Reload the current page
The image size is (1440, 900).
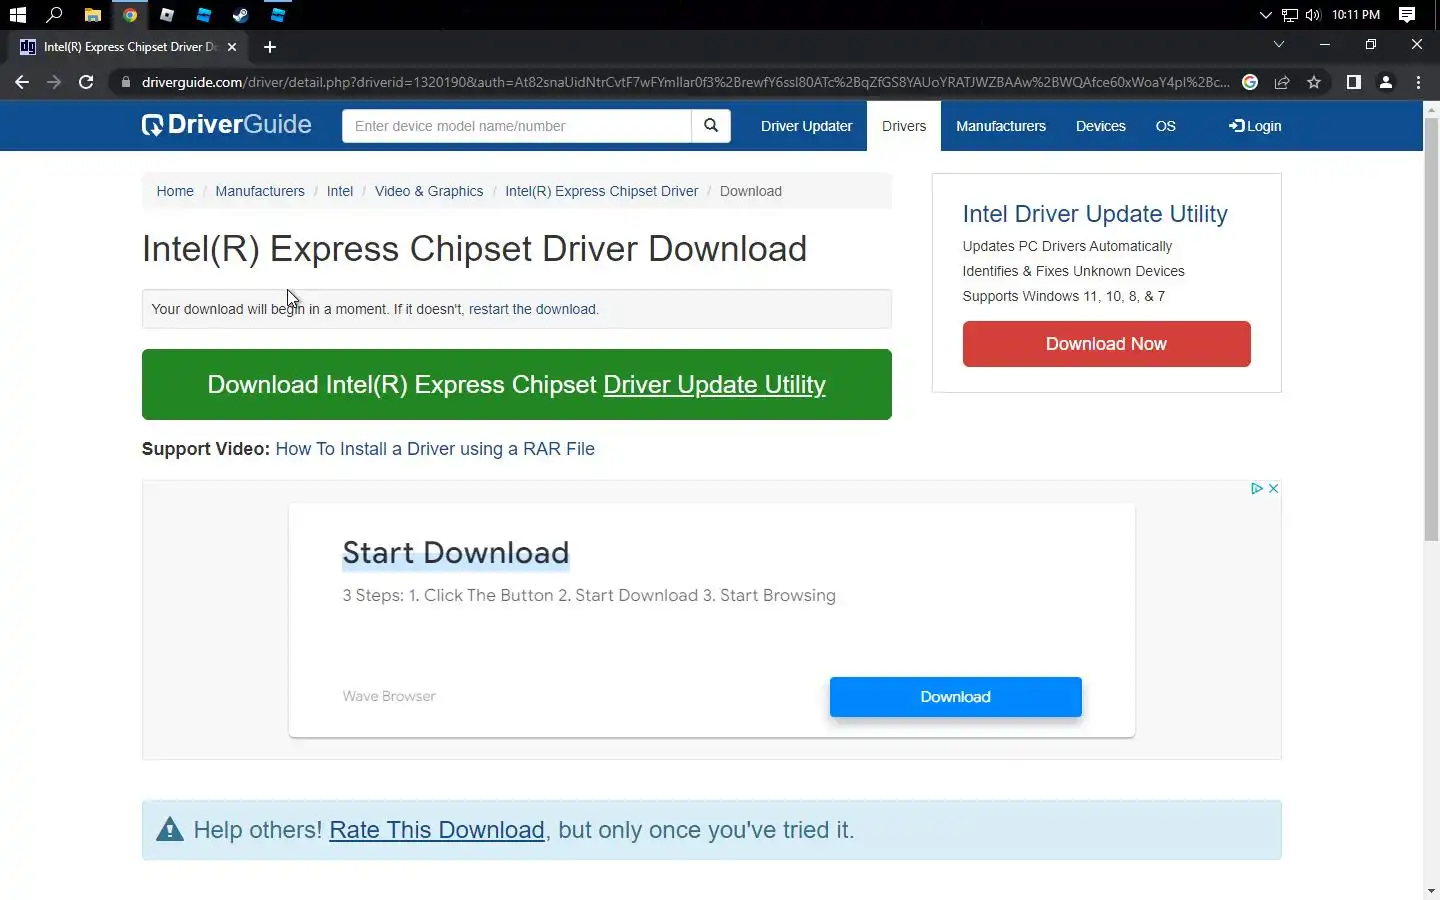click(86, 82)
